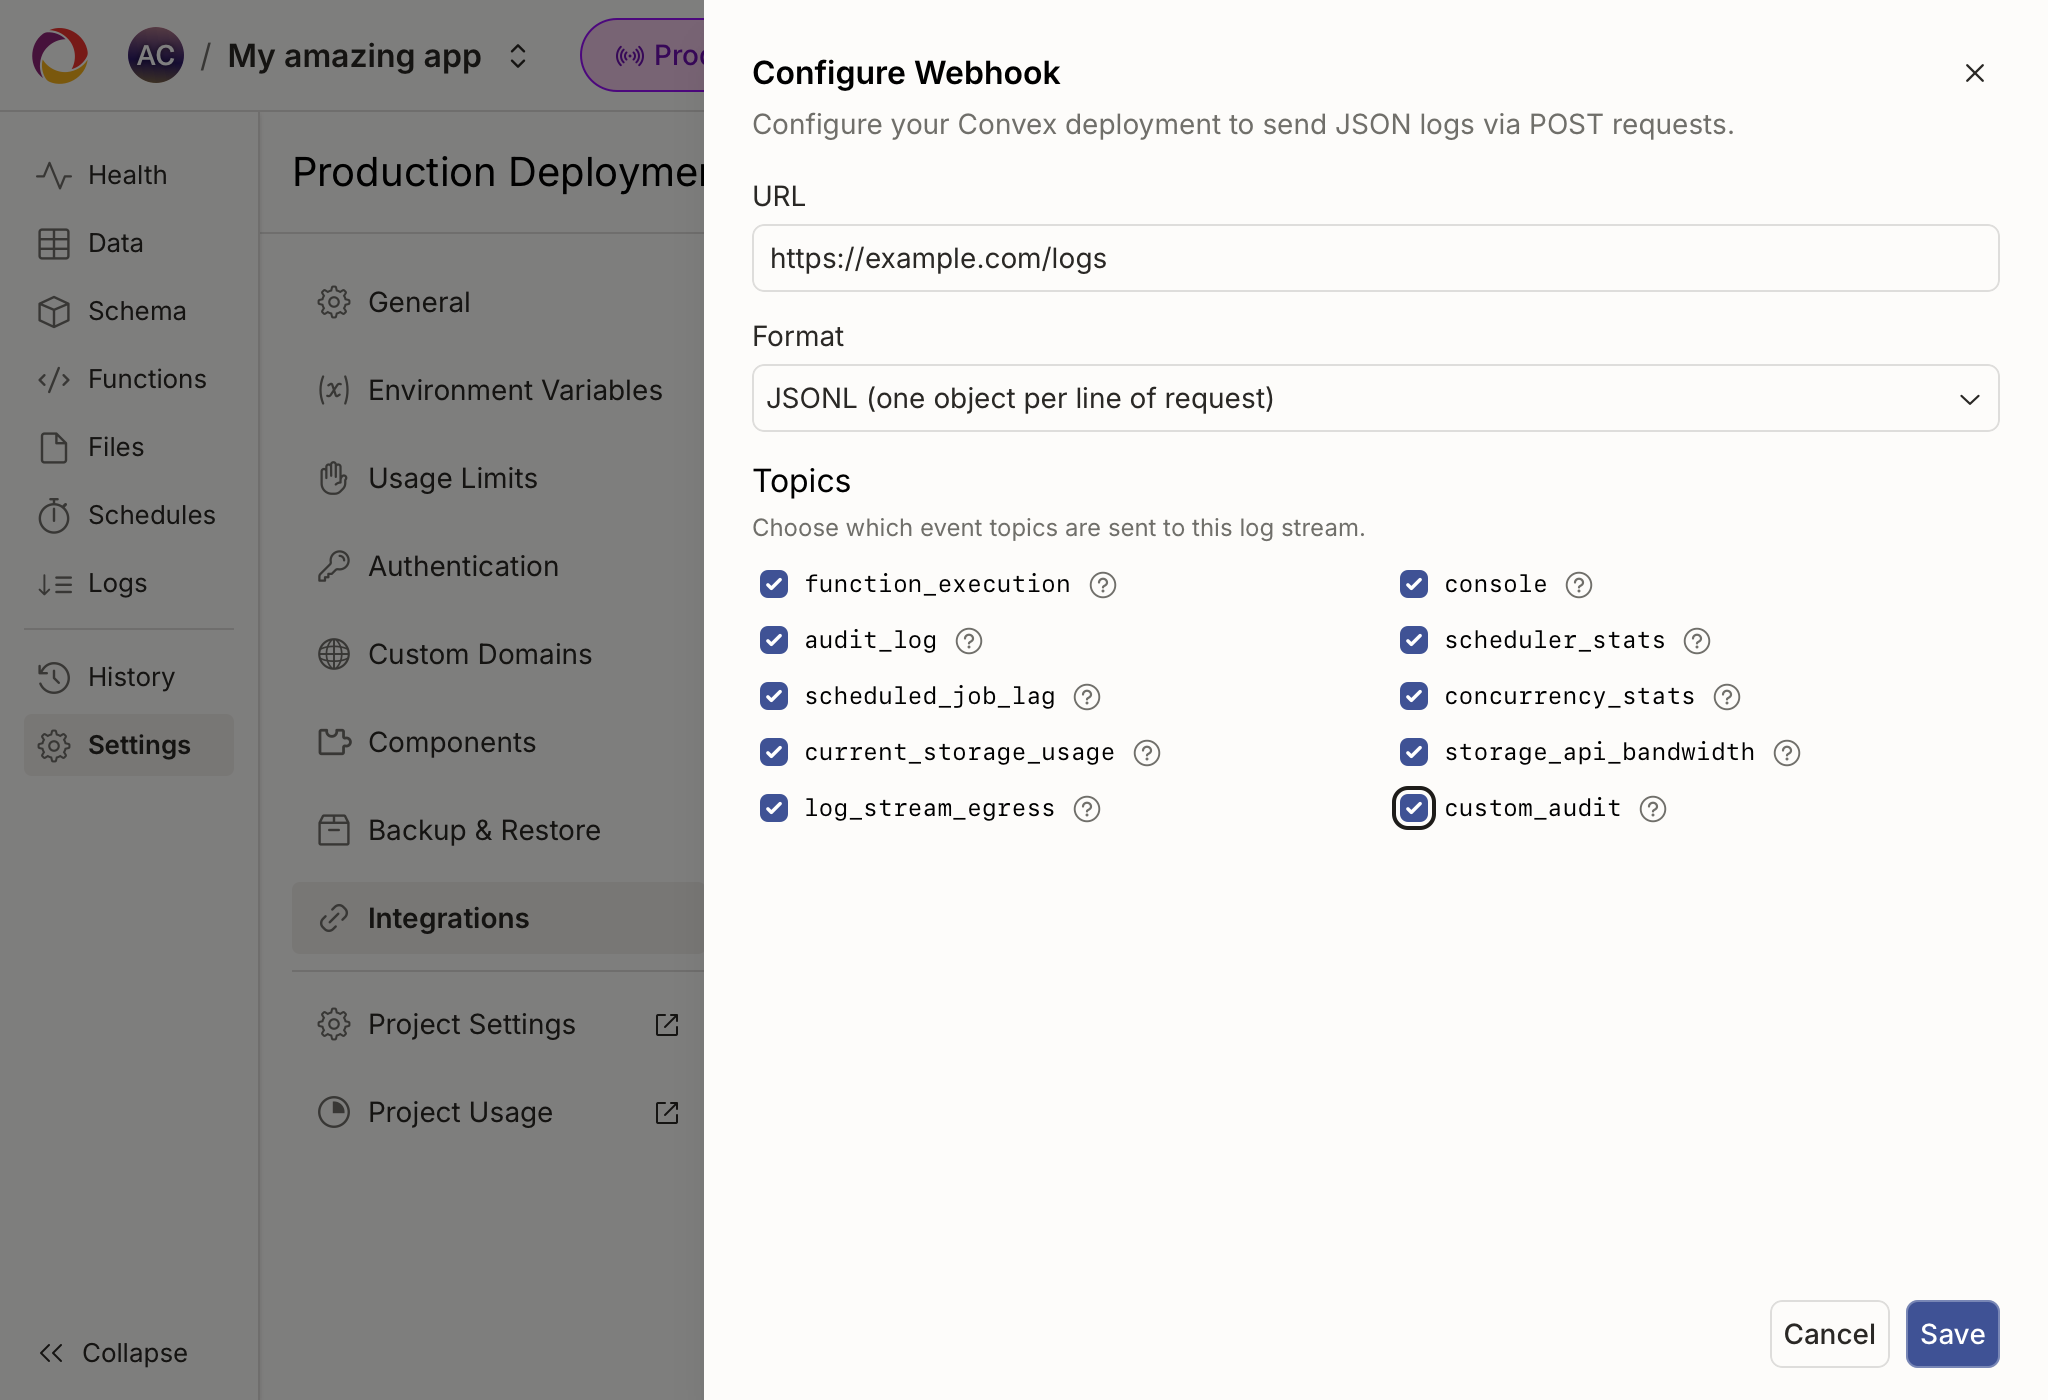2048x1400 pixels.
Task: Toggle the custom_audit topic checkbox
Action: 1414,808
